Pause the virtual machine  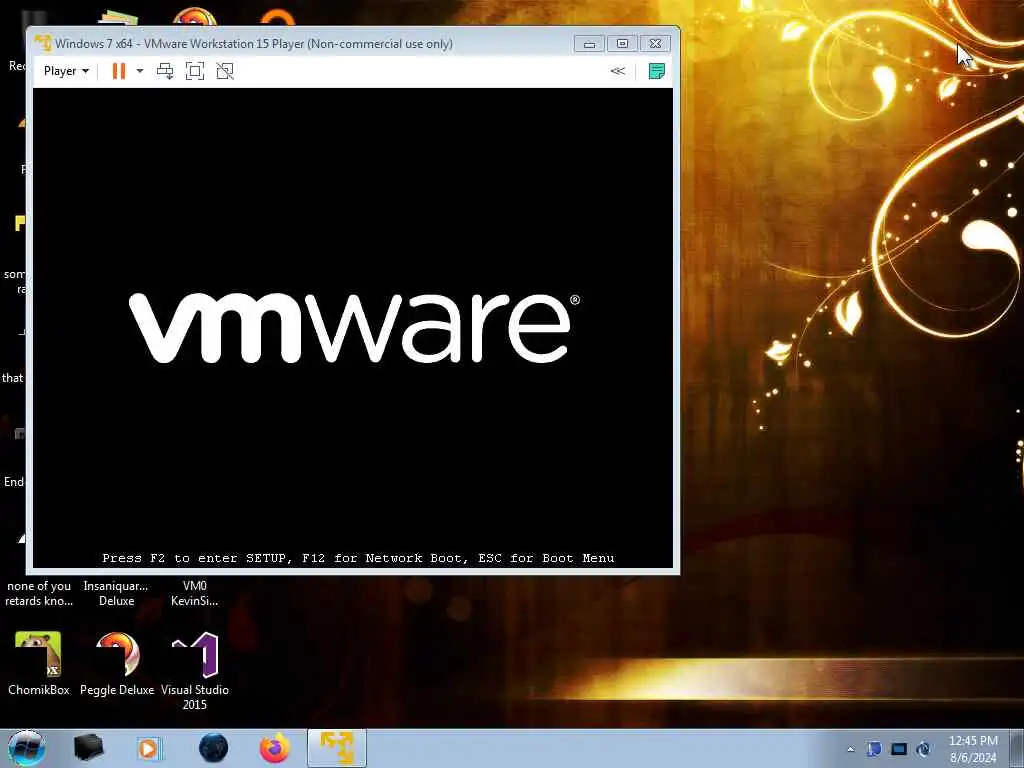(119, 71)
